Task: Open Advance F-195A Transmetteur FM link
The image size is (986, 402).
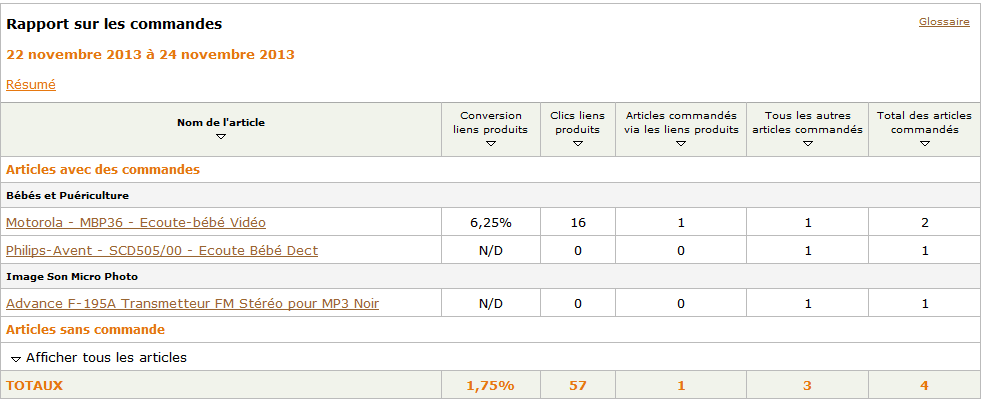Action: coord(192,303)
